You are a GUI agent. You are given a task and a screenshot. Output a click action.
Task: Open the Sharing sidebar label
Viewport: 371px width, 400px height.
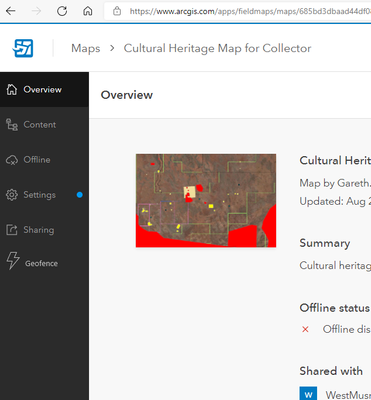pyautogui.click(x=39, y=230)
